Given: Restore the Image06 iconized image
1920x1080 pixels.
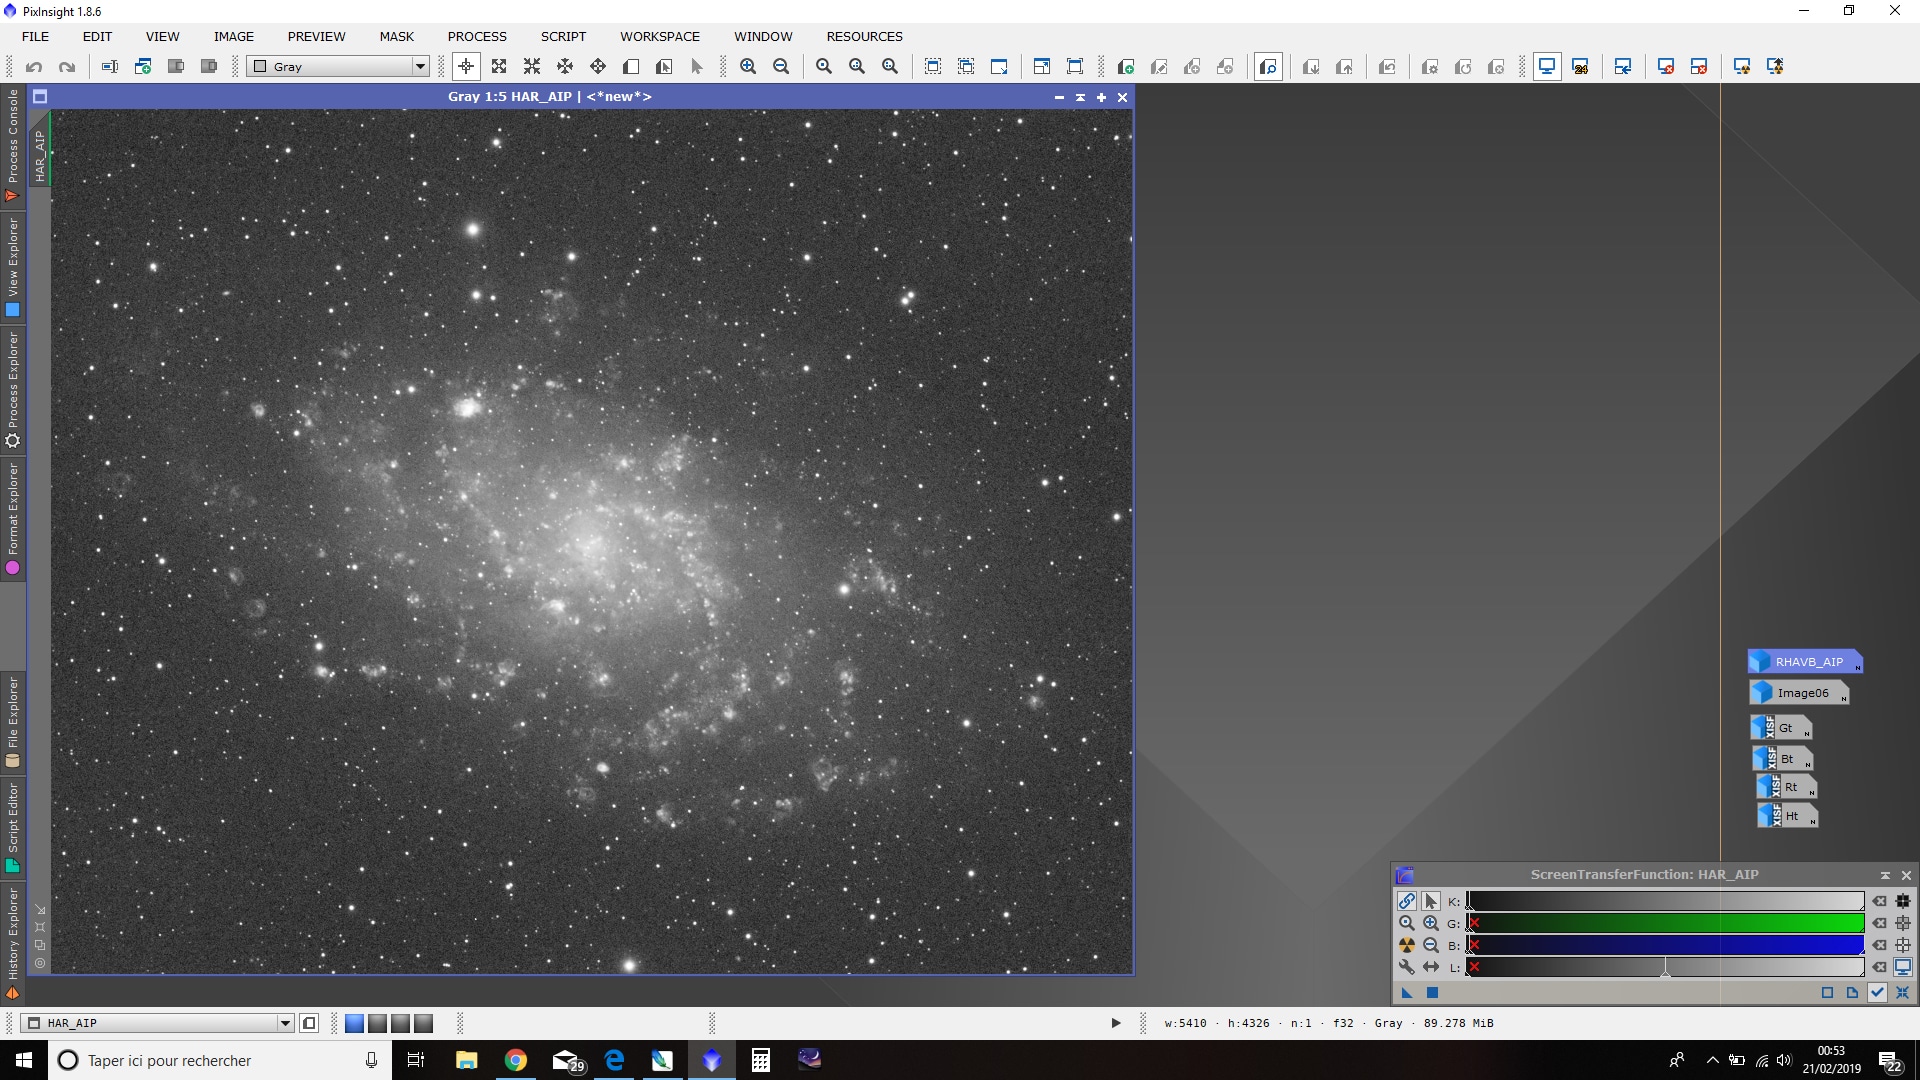Looking at the screenshot, I should click(1800, 693).
